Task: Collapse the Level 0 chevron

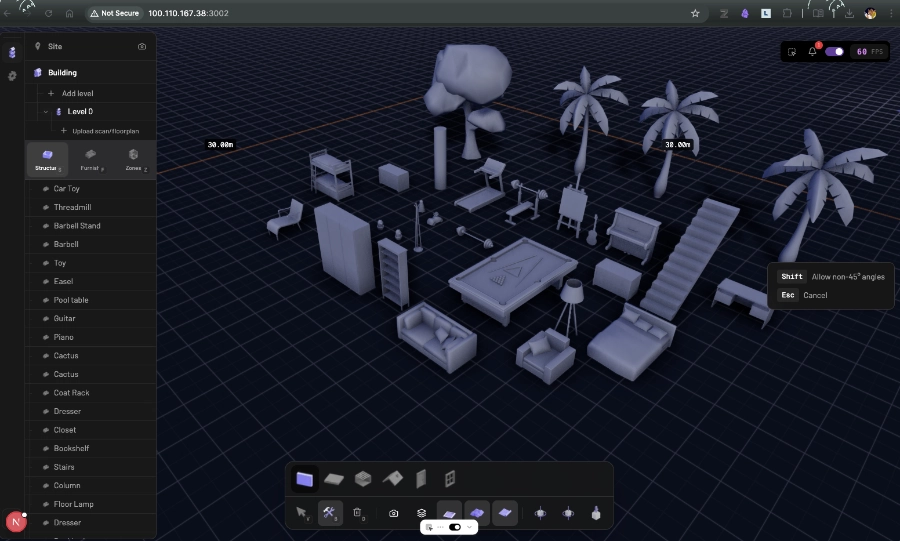Action: (x=45, y=112)
